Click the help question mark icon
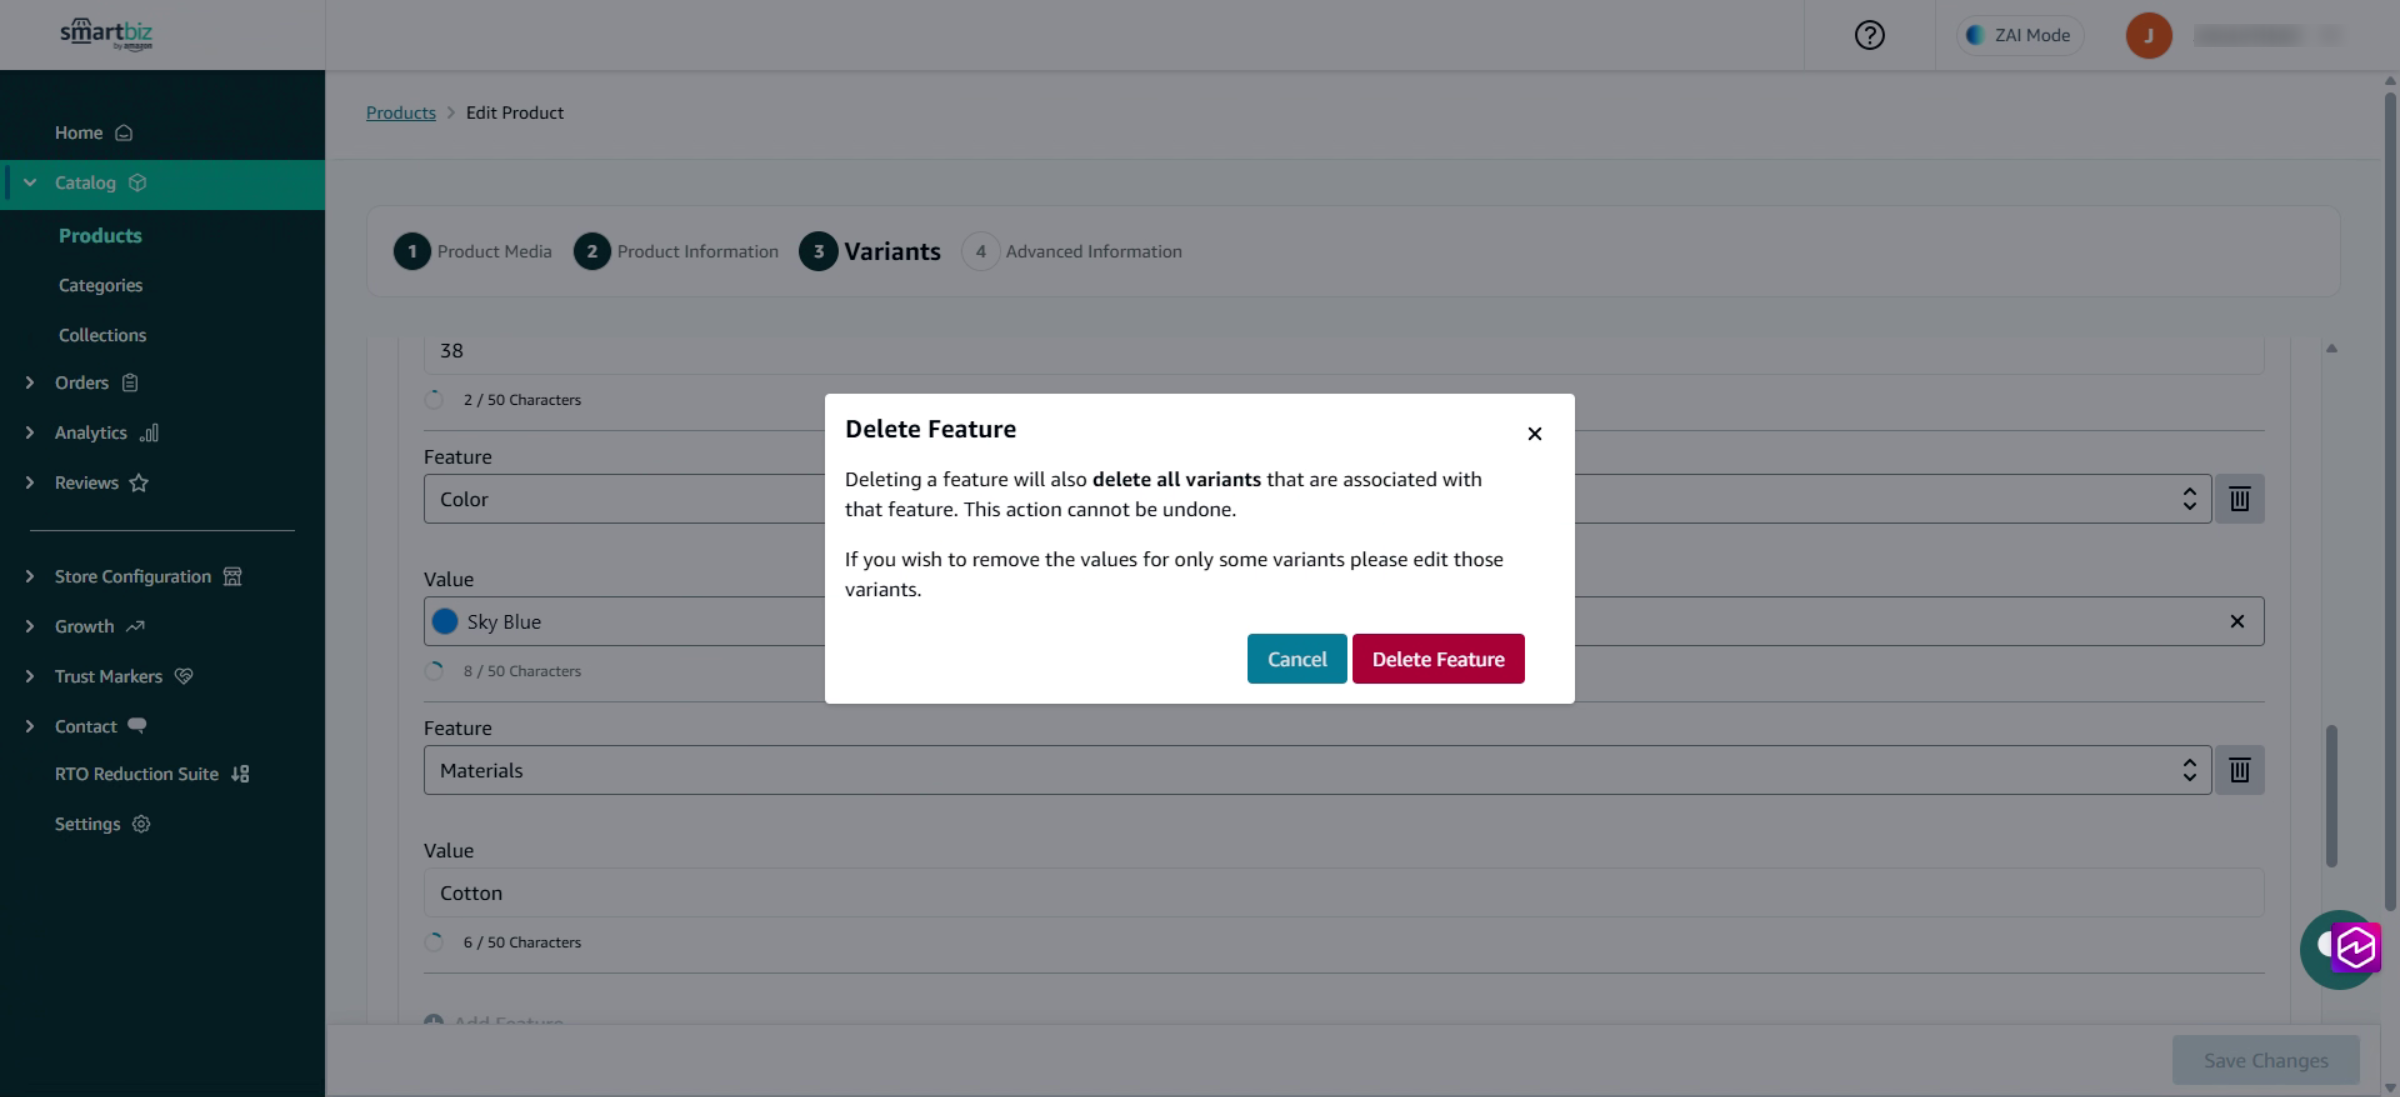This screenshot has height=1097, width=2400. 1869,35
